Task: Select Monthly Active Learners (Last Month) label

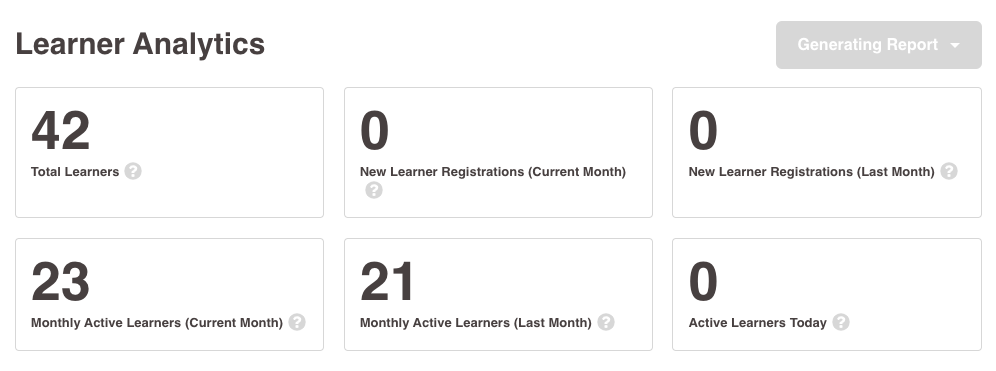Action: point(476,323)
